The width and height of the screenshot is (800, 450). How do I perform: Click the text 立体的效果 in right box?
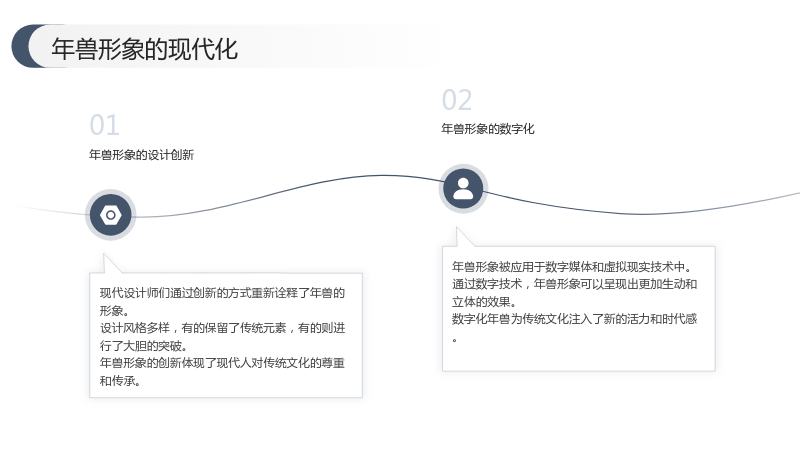coord(484,302)
